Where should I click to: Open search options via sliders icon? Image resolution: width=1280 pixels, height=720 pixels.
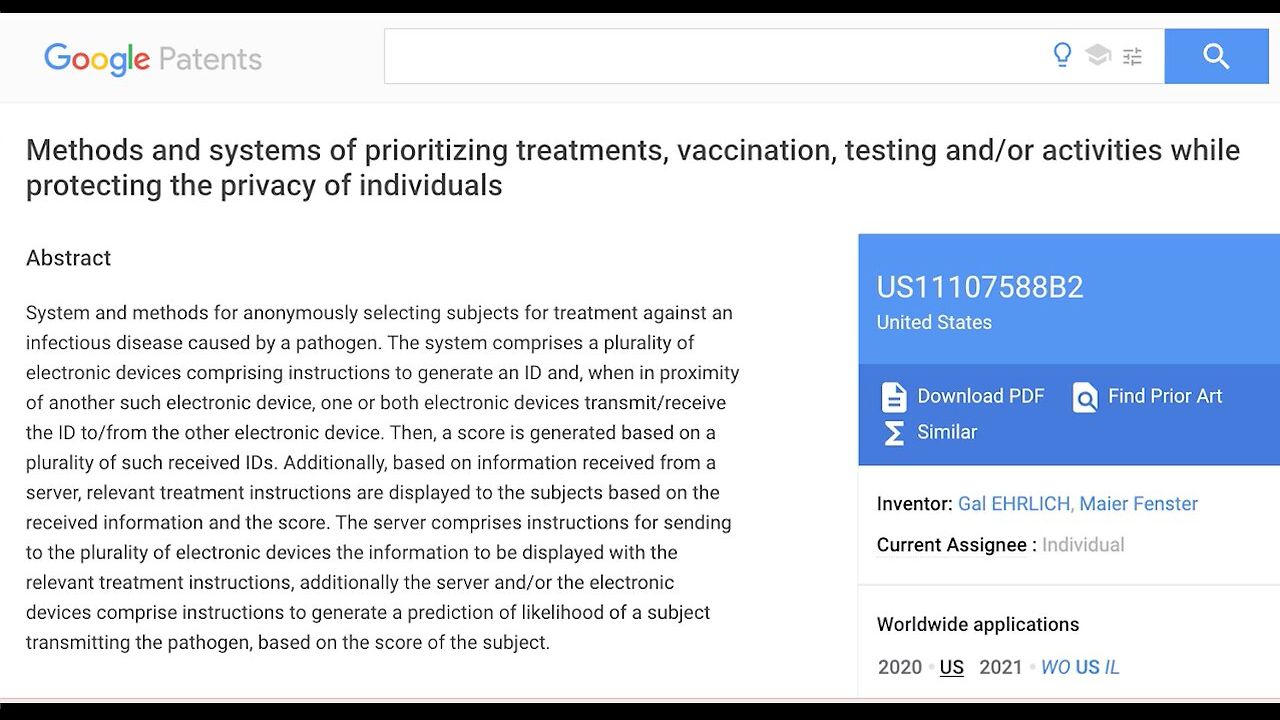point(1132,57)
